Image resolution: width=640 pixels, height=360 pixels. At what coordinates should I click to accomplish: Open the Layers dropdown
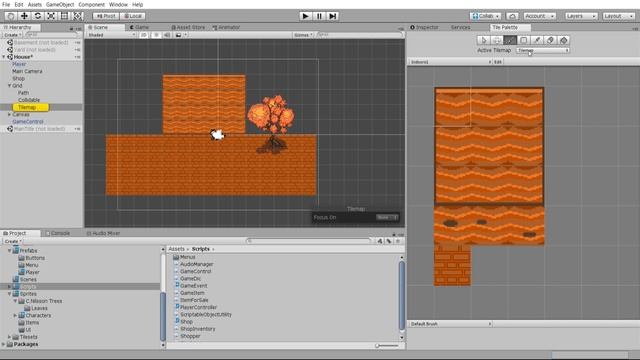pos(581,16)
